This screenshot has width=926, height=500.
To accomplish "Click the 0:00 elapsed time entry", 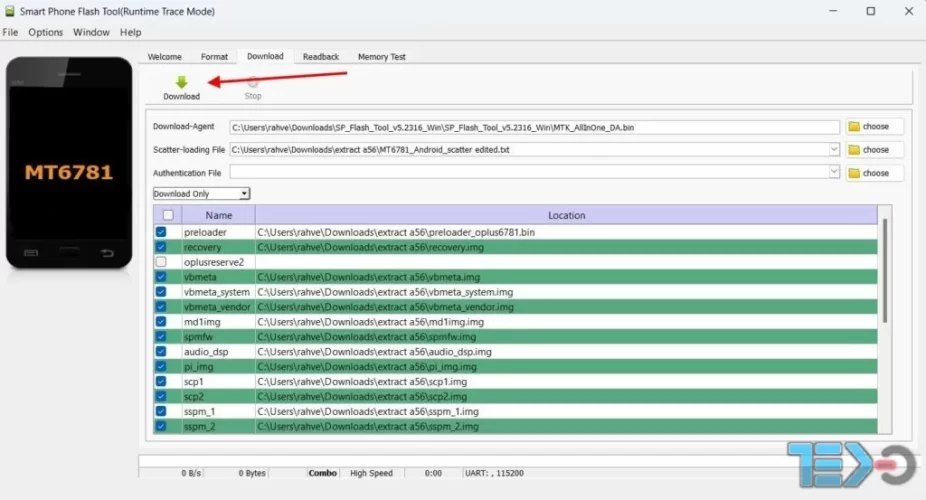I will (433, 473).
